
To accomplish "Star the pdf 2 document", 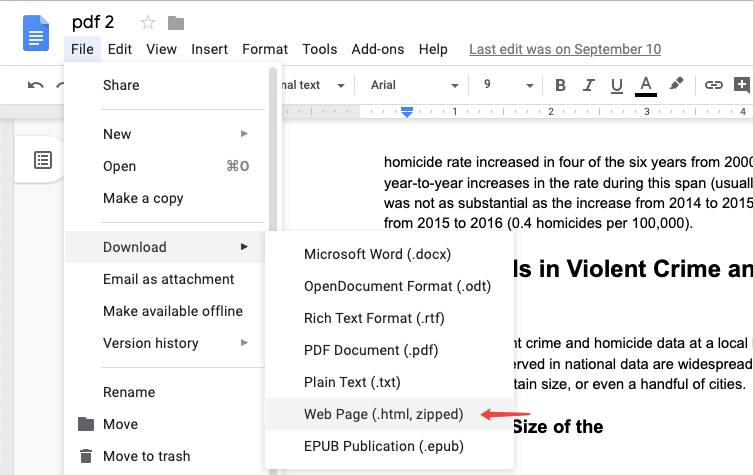I will click(x=148, y=23).
